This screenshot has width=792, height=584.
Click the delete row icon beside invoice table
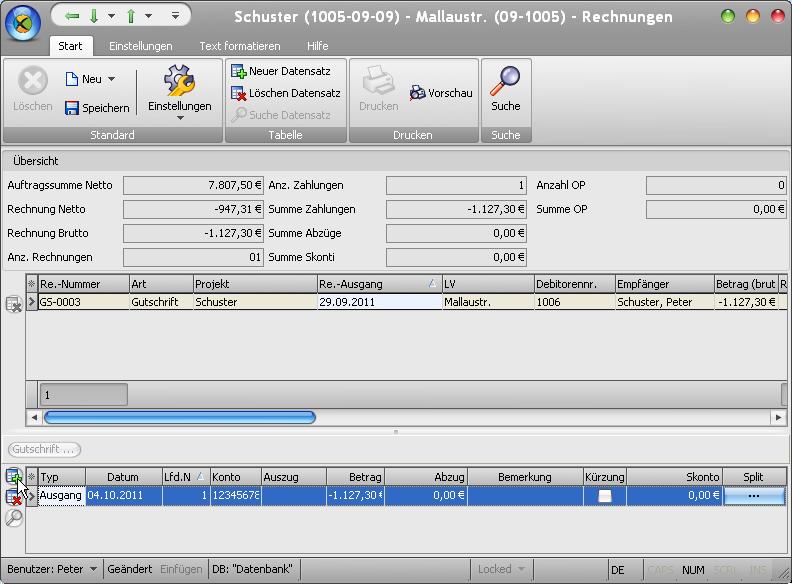tap(14, 305)
